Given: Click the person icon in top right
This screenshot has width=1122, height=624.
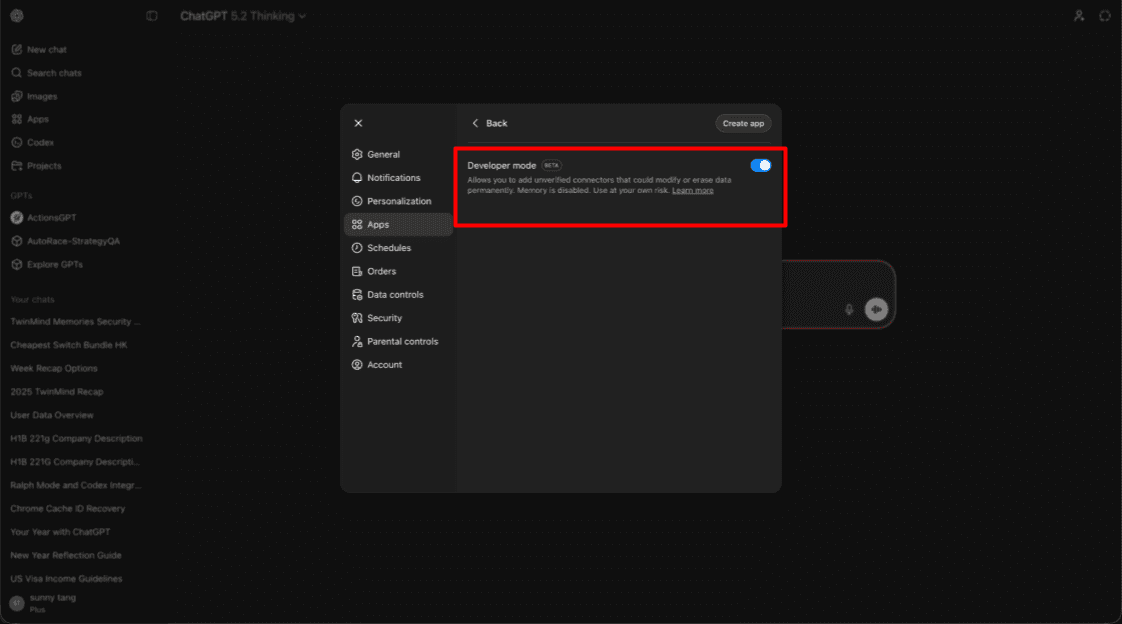Looking at the screenshot, I should click(x=1079, y=16).
